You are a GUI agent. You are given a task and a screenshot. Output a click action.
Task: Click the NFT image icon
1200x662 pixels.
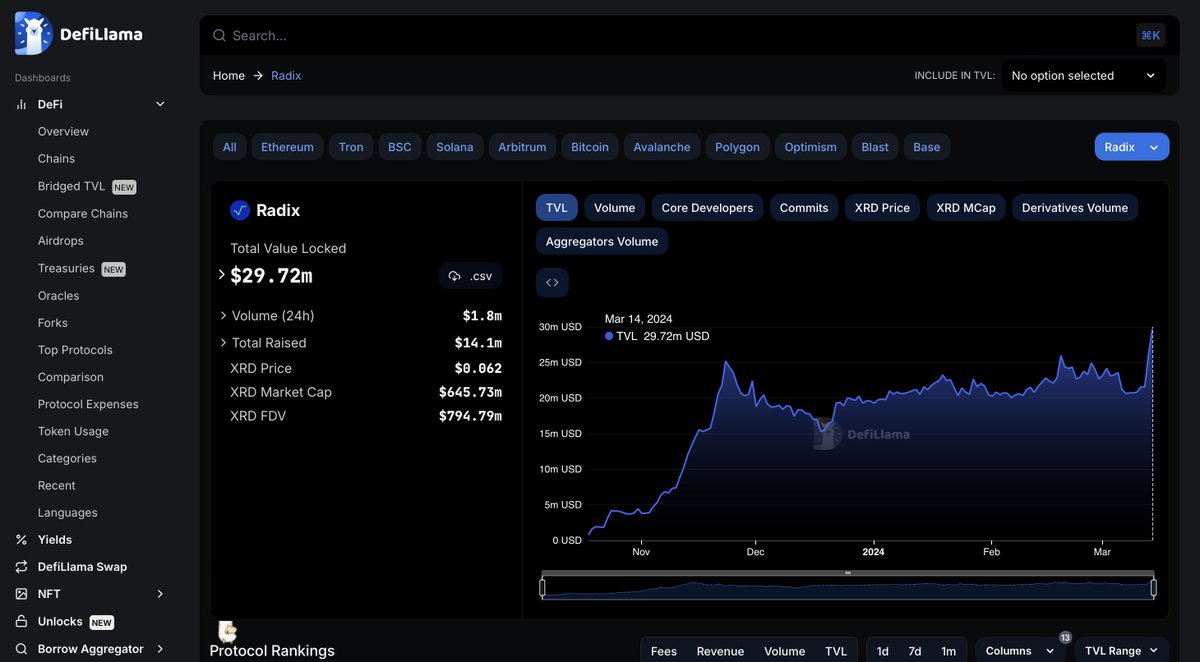click(21, 594)
